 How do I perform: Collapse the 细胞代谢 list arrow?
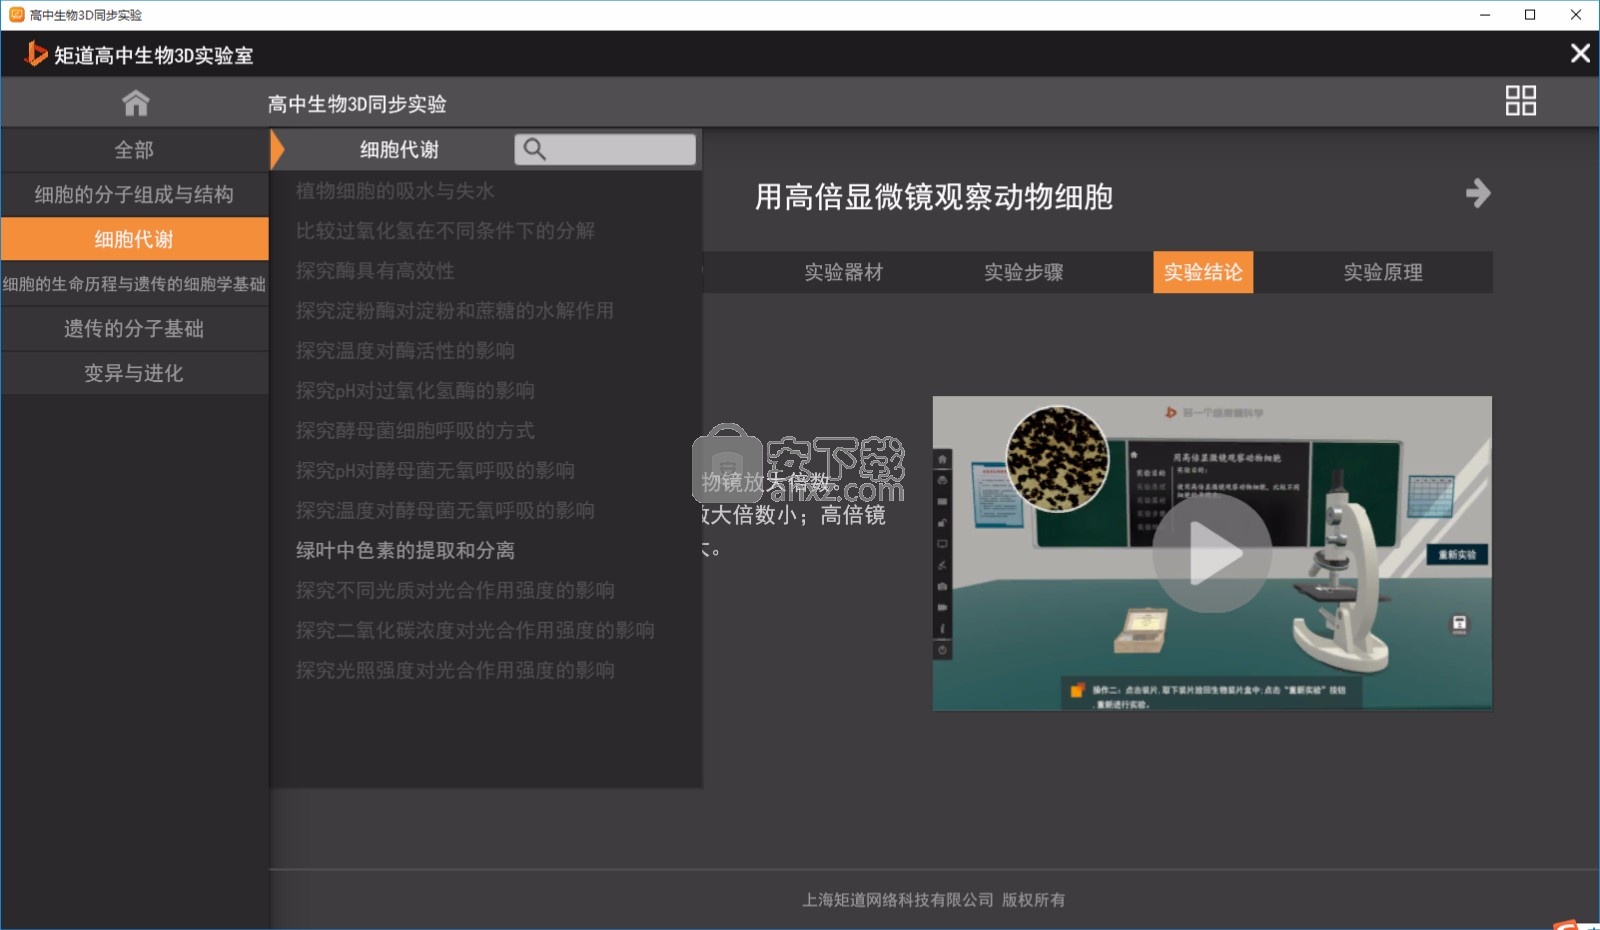pos(278,150)
